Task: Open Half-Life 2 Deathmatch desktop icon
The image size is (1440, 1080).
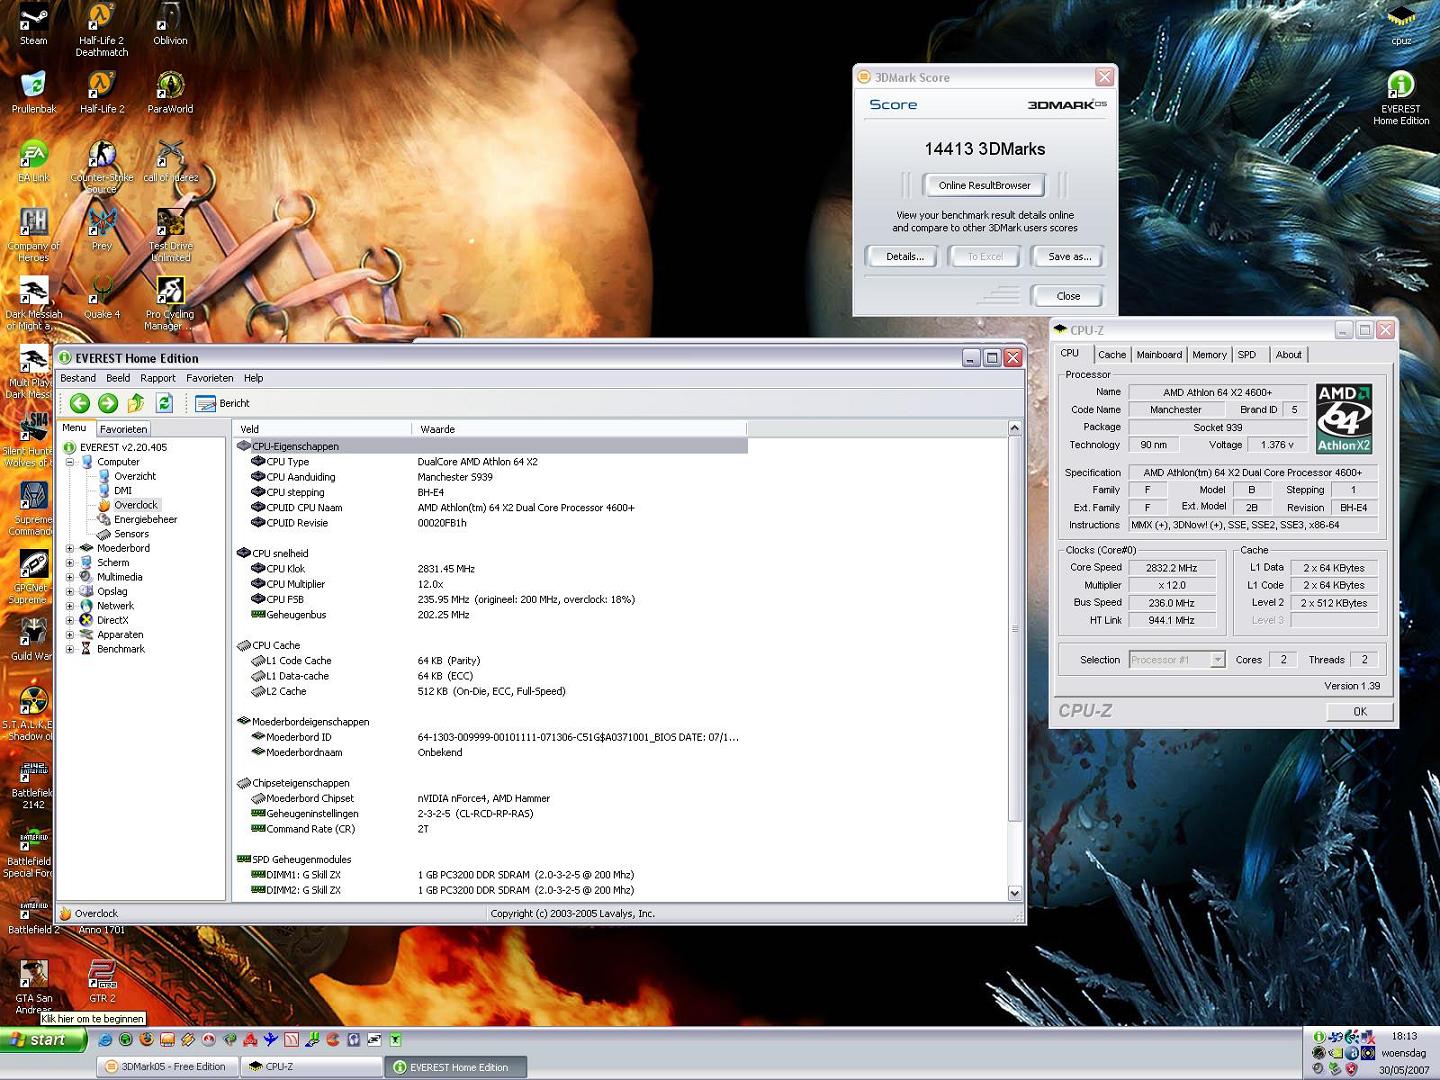Action: (x=102, y=30)
